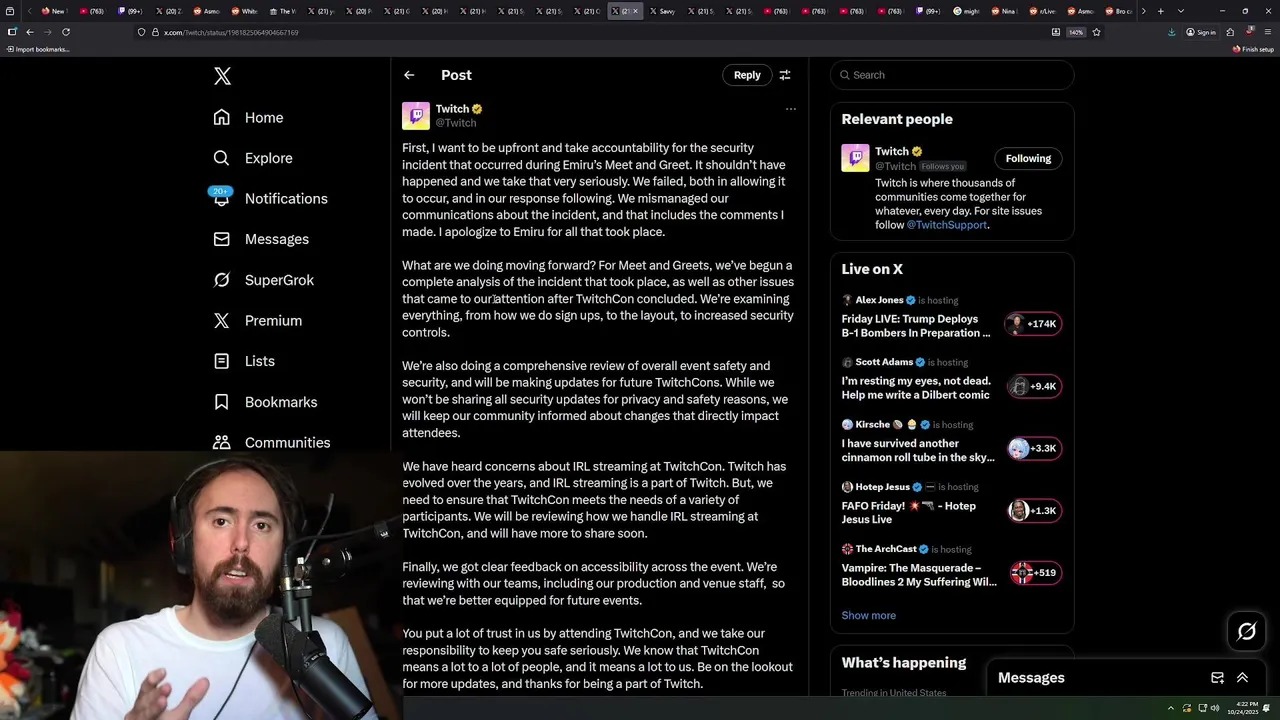Expand the Messages drawer with double chevron
Screen dimensions: 1280x720
pos(1242,678)
